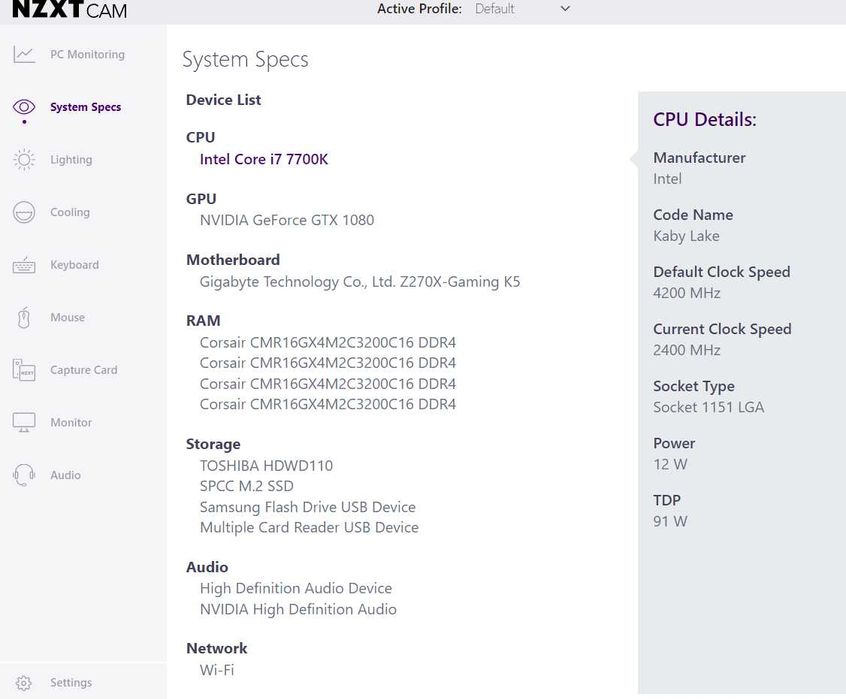This screenshot has width=846, height=699.
Task: Open Capture Card via its icon
Action: pyautogui.click(x=24, y=370)
